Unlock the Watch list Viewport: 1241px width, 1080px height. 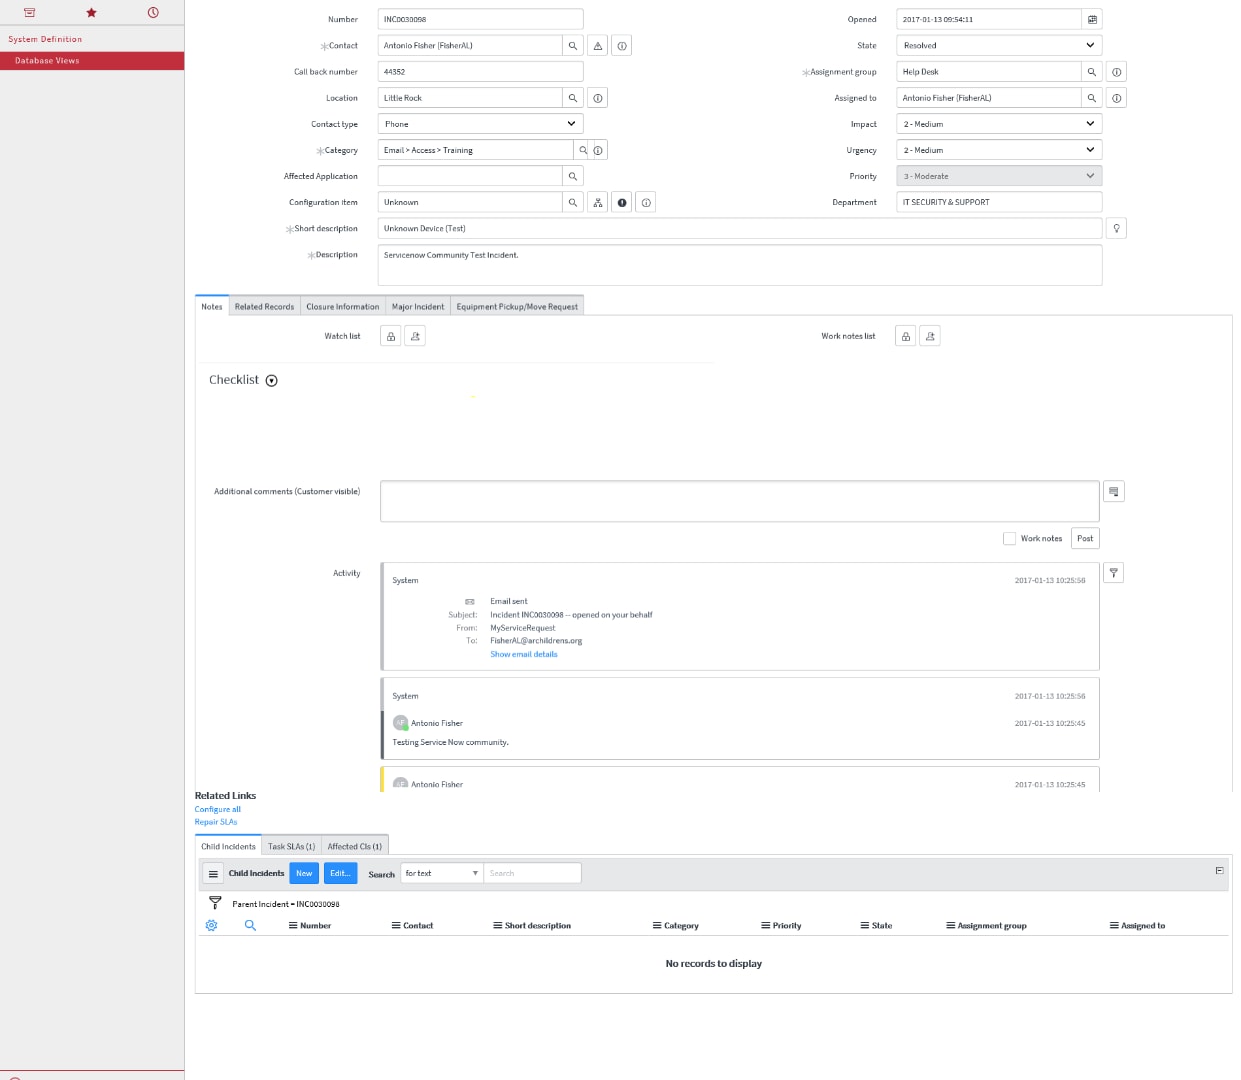(x=391, y=336)
